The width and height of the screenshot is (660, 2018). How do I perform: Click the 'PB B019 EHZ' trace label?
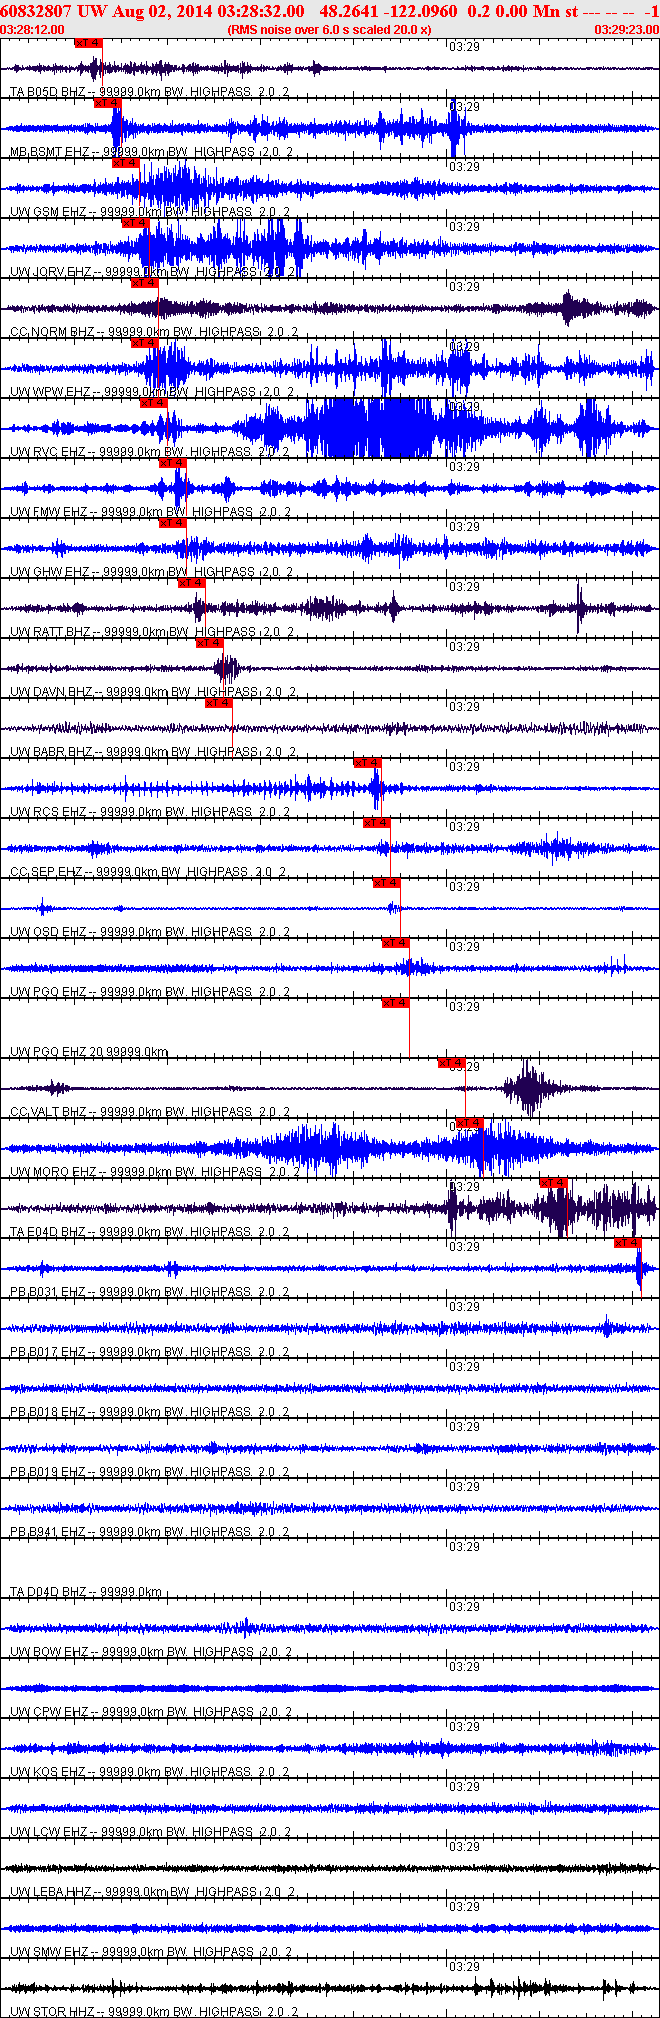point(48,1472)
